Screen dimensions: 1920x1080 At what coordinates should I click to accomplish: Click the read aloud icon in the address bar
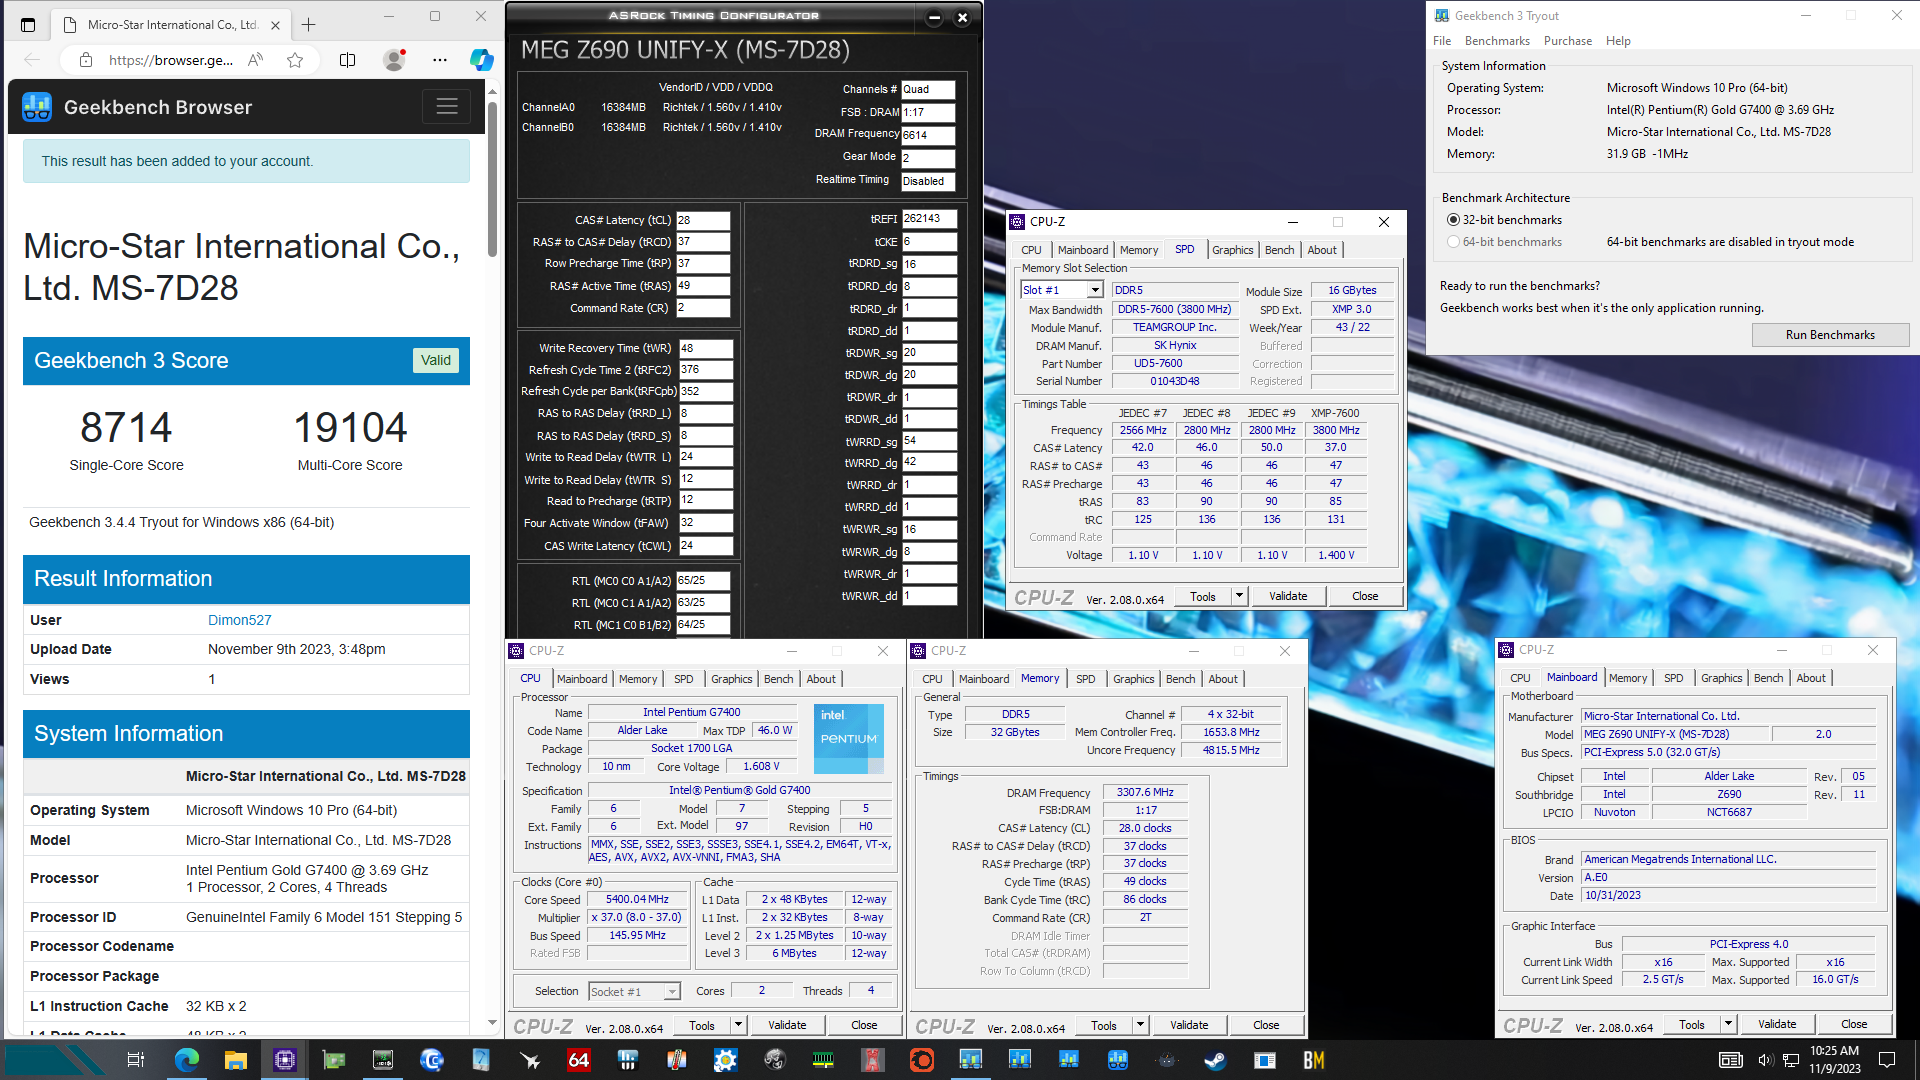click(x=256, y=60)
